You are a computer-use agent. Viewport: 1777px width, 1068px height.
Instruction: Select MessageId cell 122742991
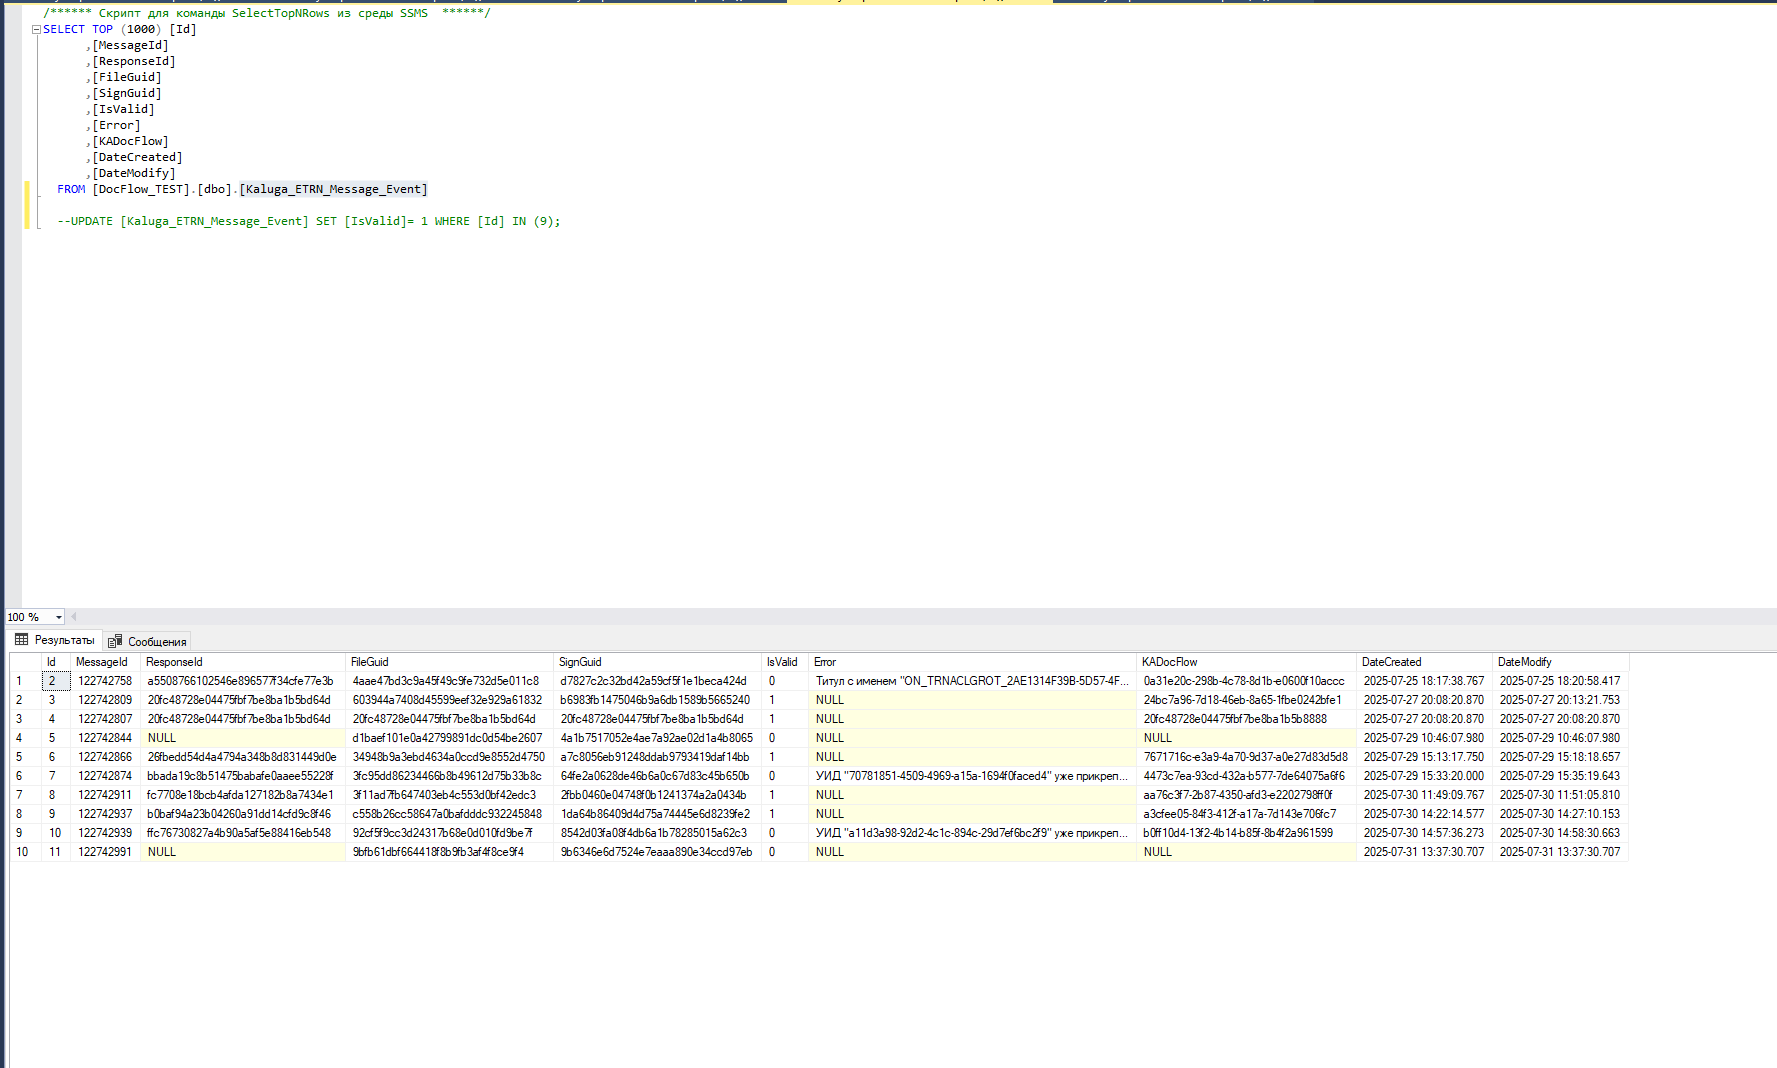click(105, 852)
